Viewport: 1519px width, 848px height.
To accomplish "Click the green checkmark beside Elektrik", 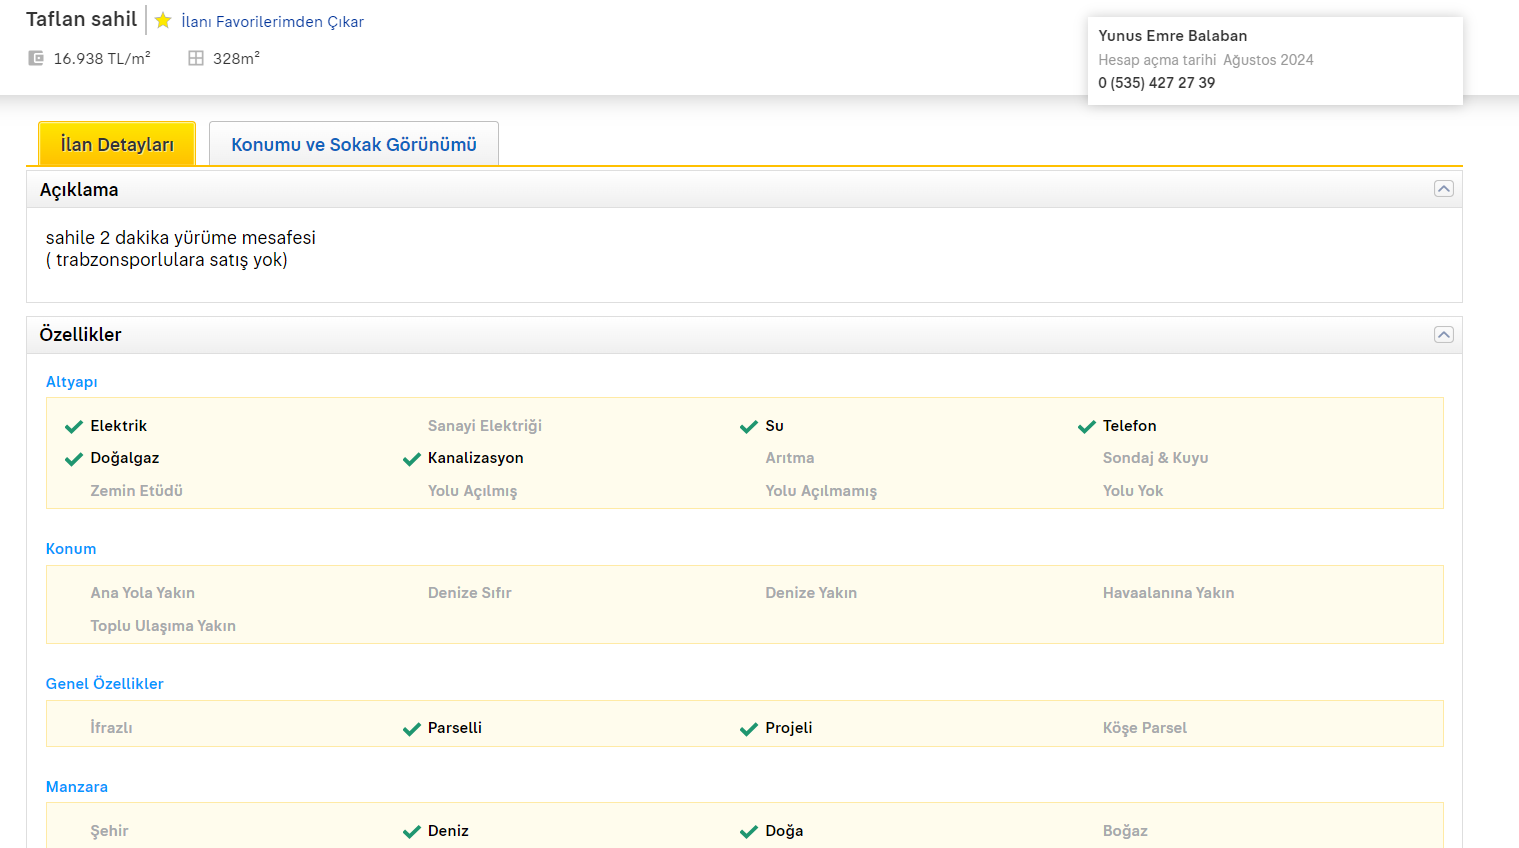I will (74, 427).
